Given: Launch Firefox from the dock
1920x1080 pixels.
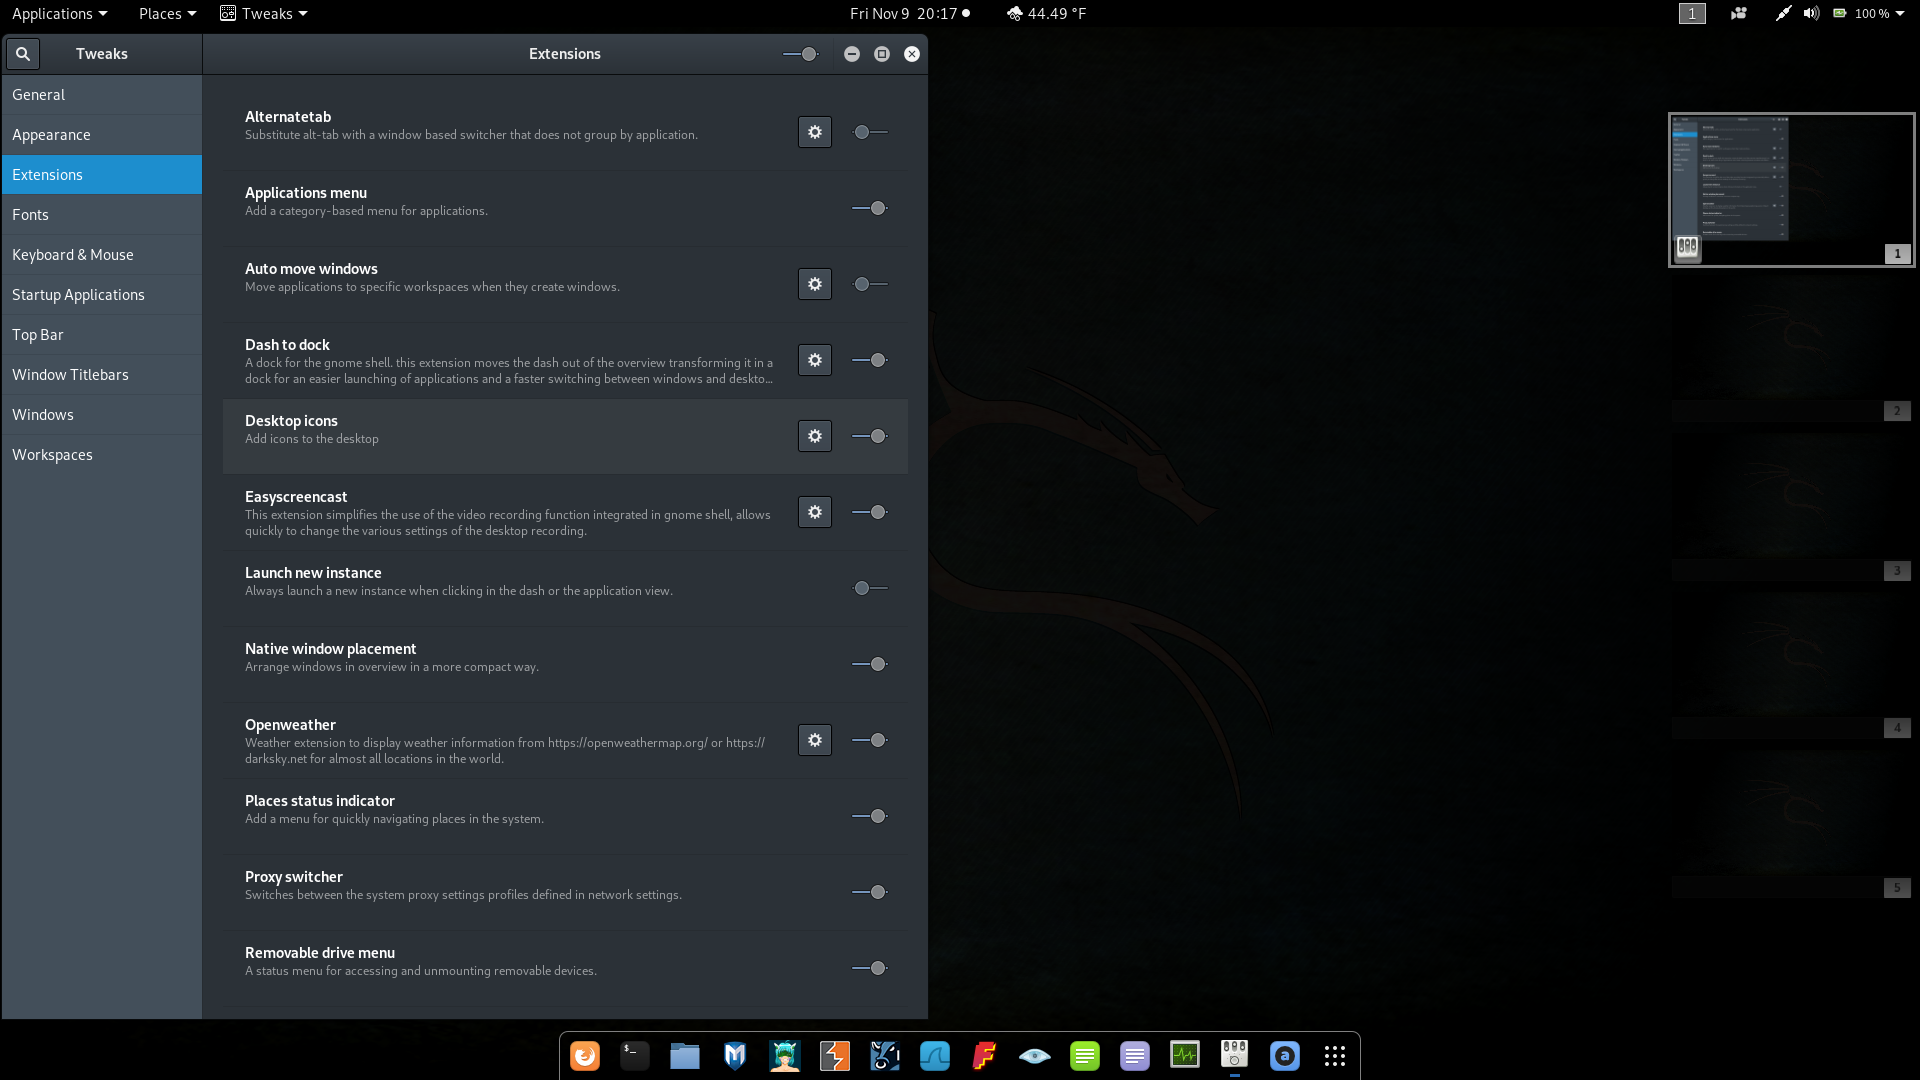Looking at the screenshot, I should [x=585, y=1056].
